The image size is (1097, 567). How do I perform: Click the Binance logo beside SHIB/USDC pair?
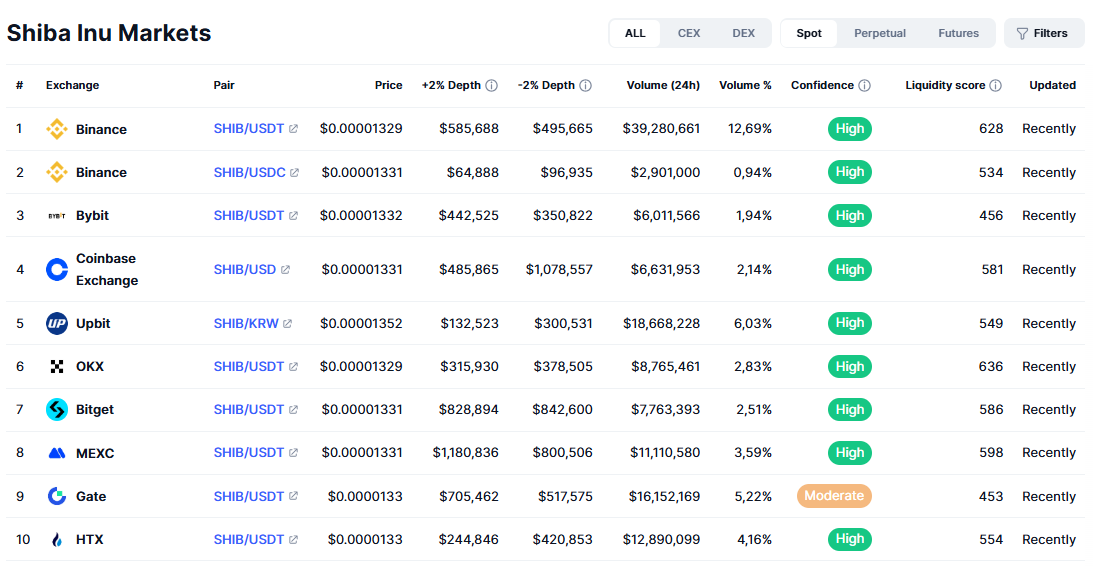click(x=57, y=172)
